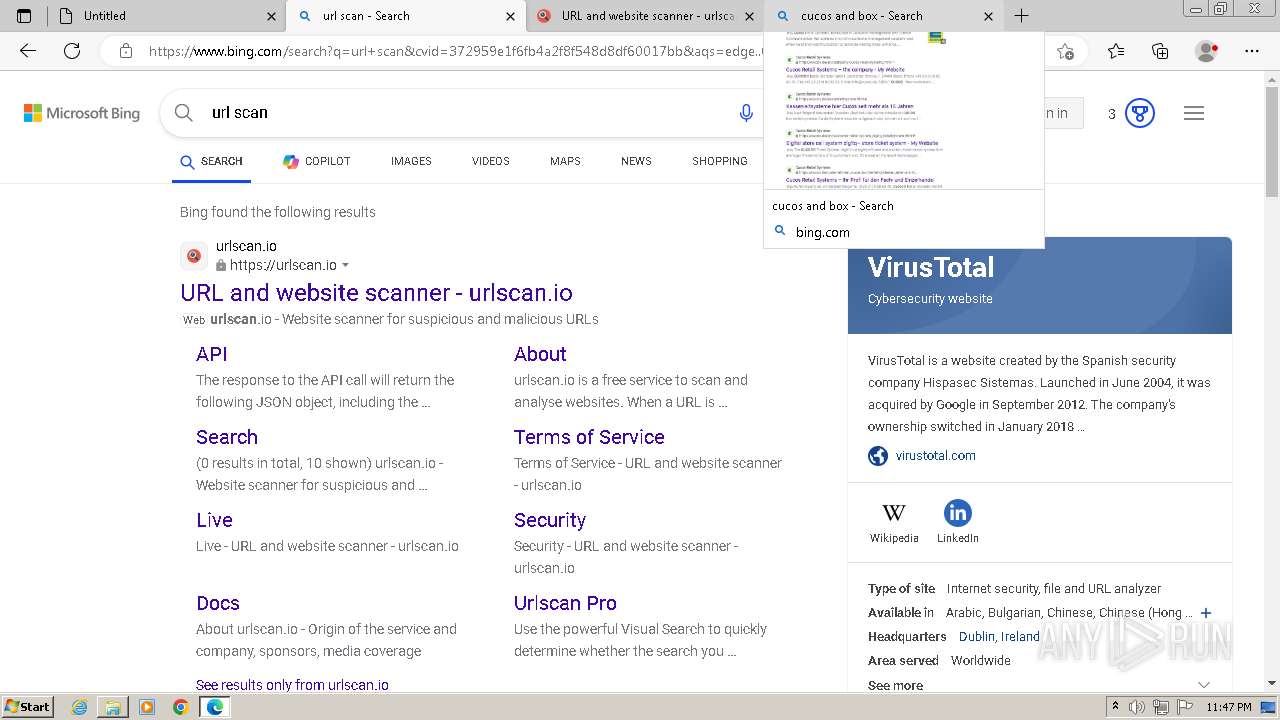Open LinkedIn icon for VirusTotal
The height and width of the screenshot is (720, 1280).
coord(957,513)
